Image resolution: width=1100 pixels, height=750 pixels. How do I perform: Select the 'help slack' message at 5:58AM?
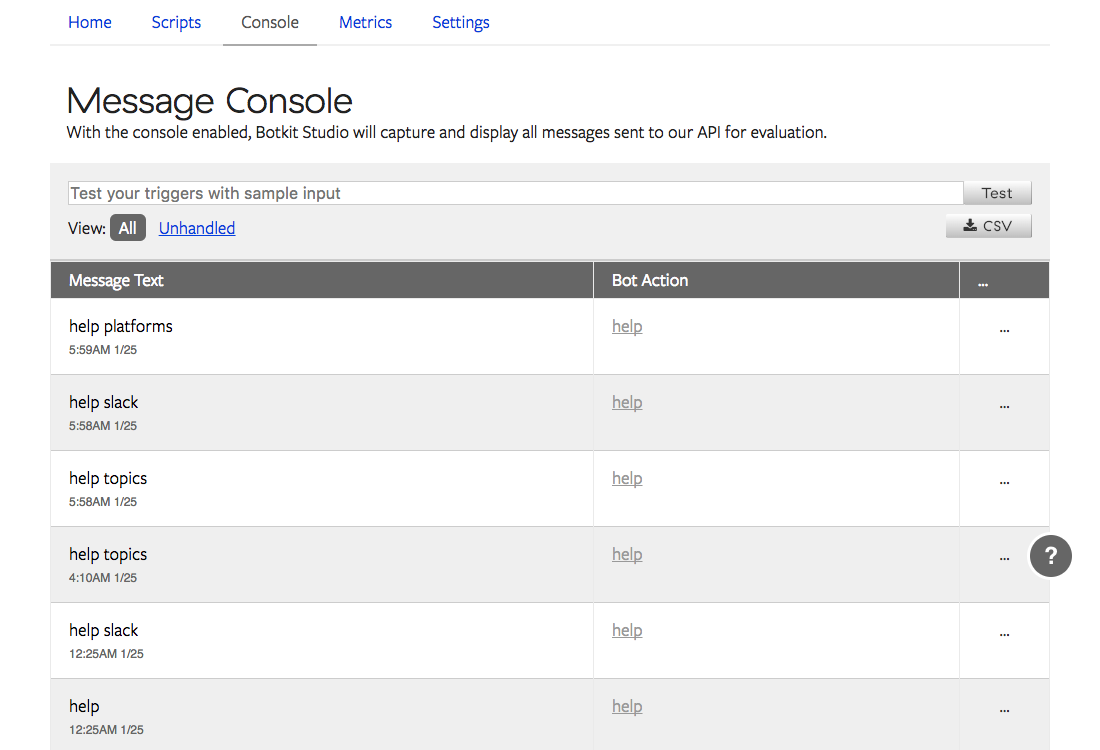(x=104, y=402)
